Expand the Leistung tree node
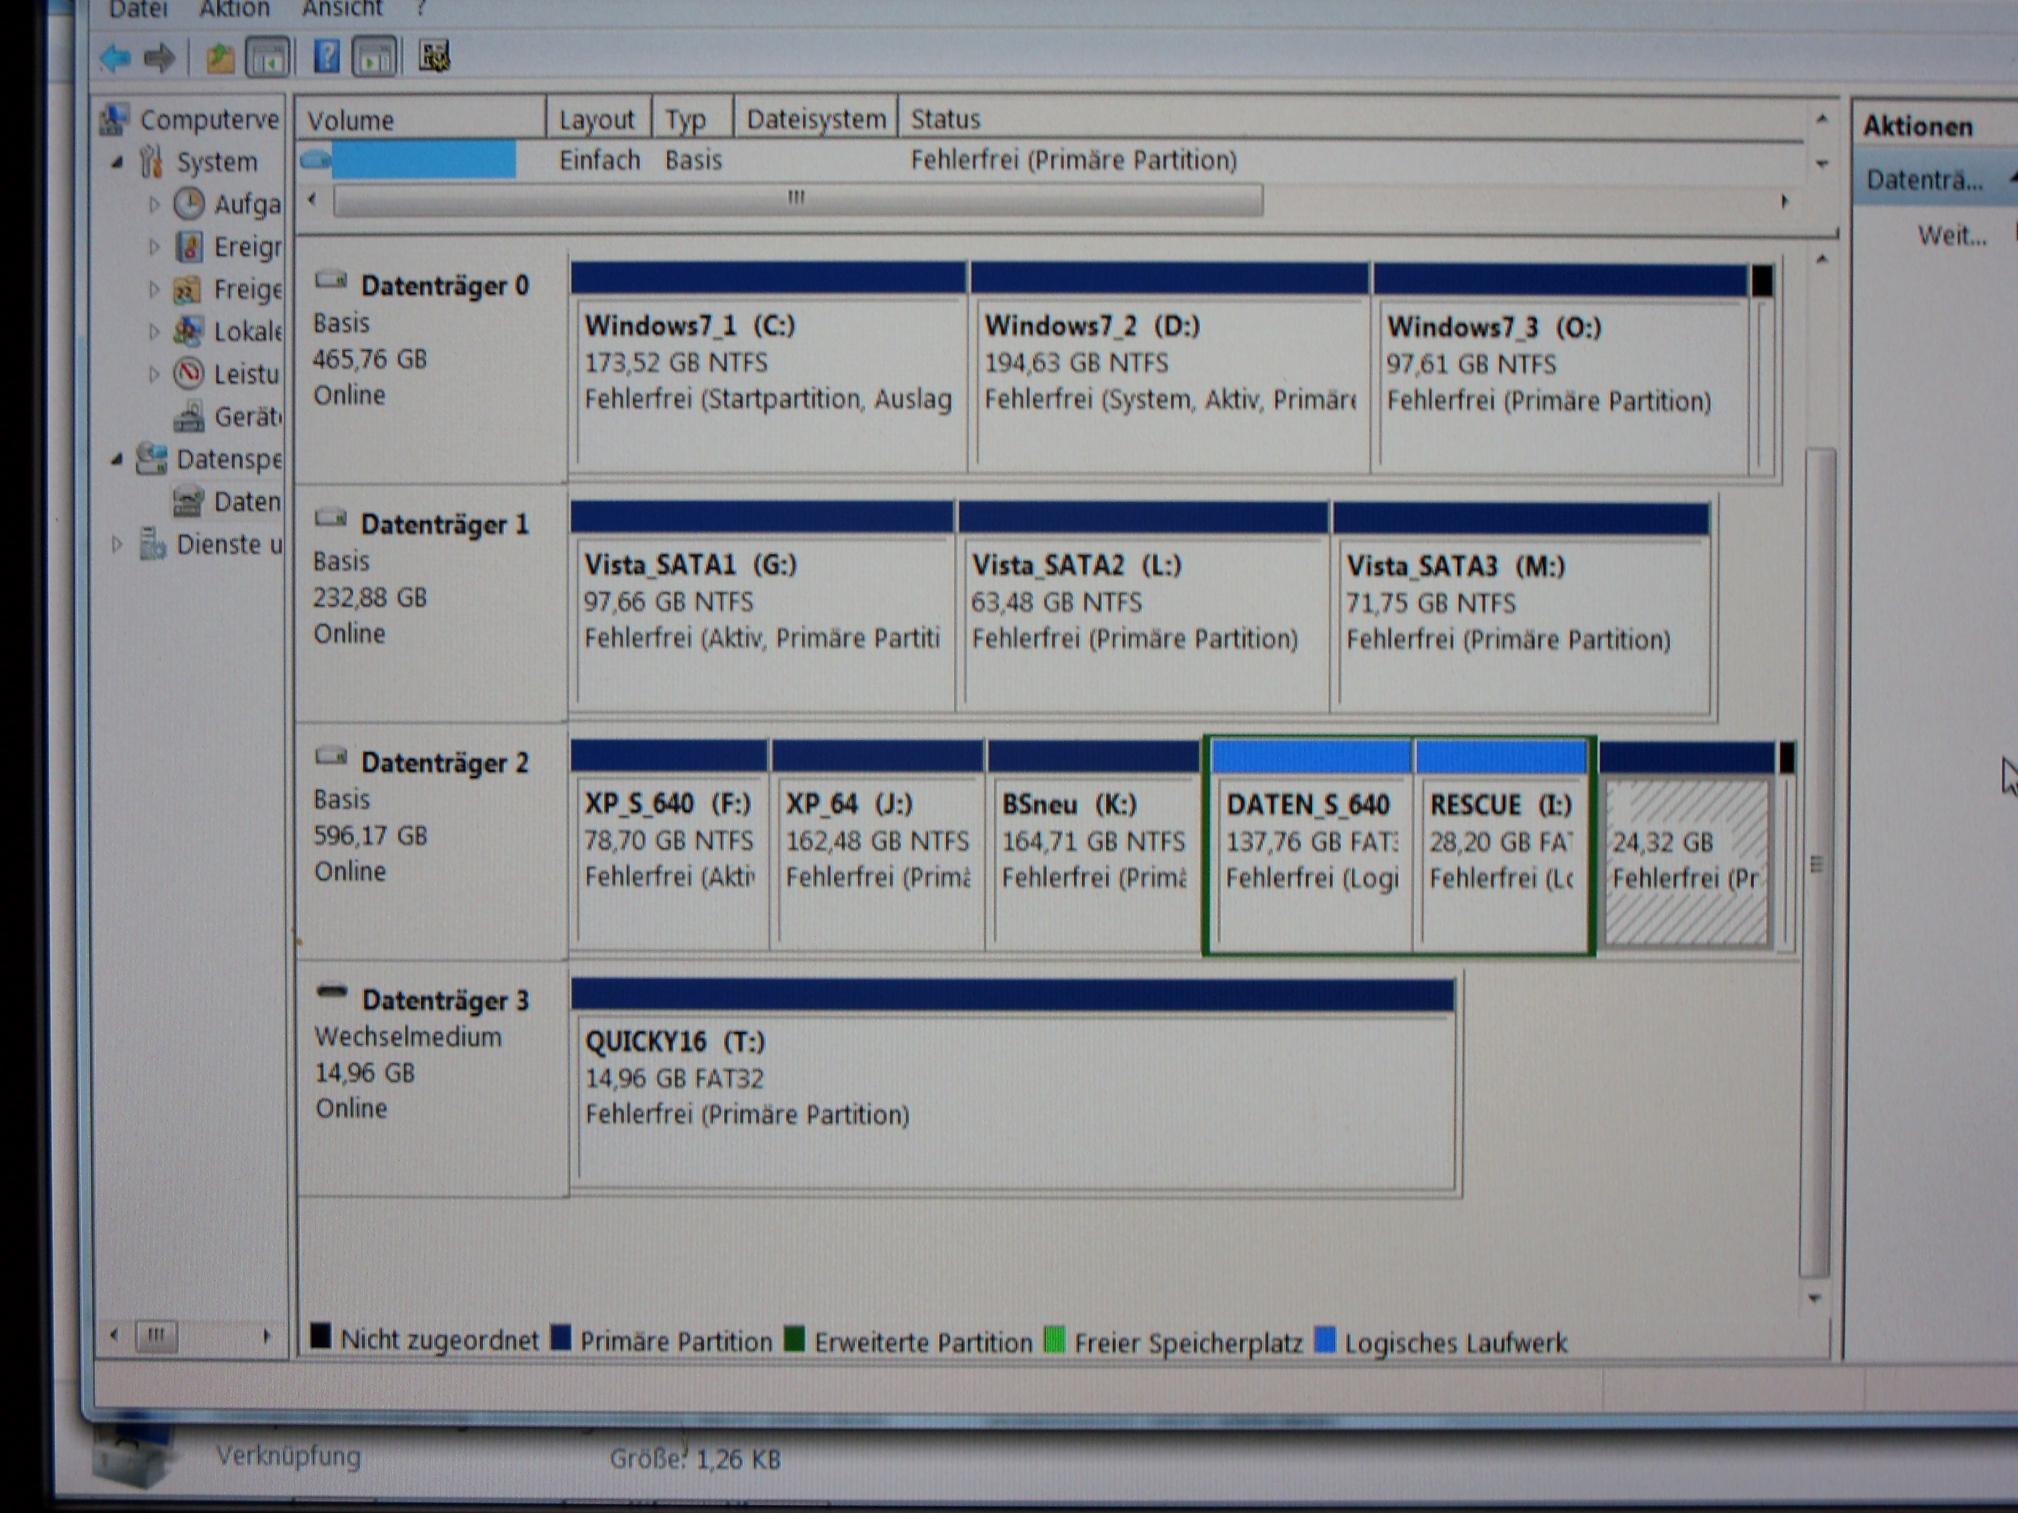Viewport: 2018px width, 1513px height. tap(154, 374)
